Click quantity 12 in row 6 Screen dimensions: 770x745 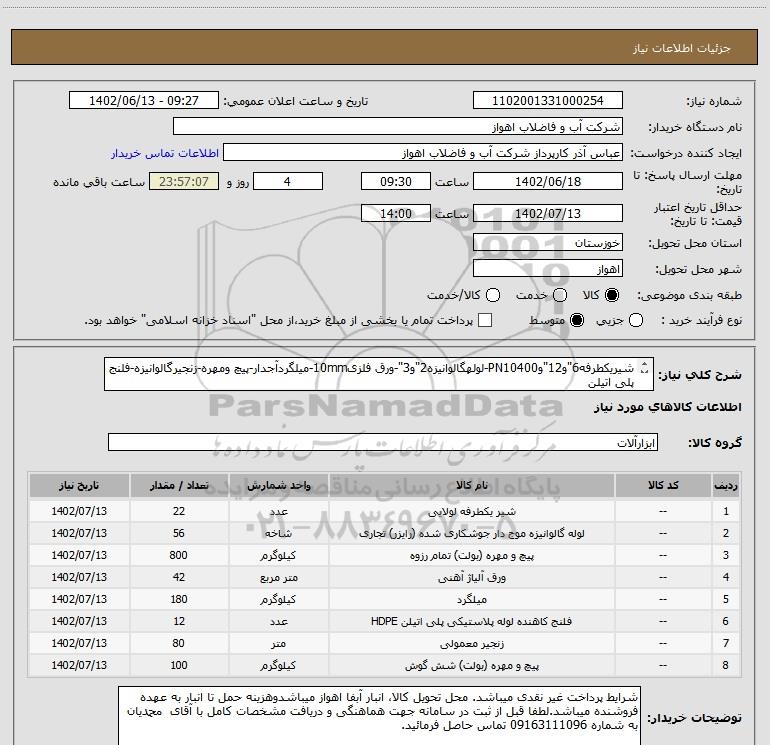coord(179,621)
